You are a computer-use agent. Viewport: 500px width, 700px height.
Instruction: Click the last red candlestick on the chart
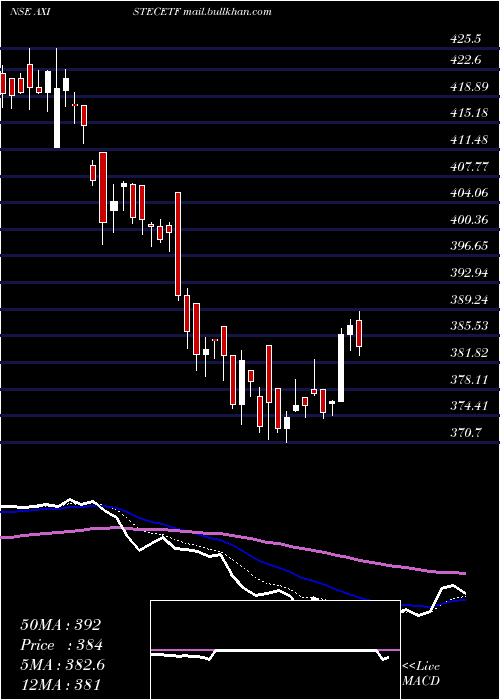(x=359, y=333)
